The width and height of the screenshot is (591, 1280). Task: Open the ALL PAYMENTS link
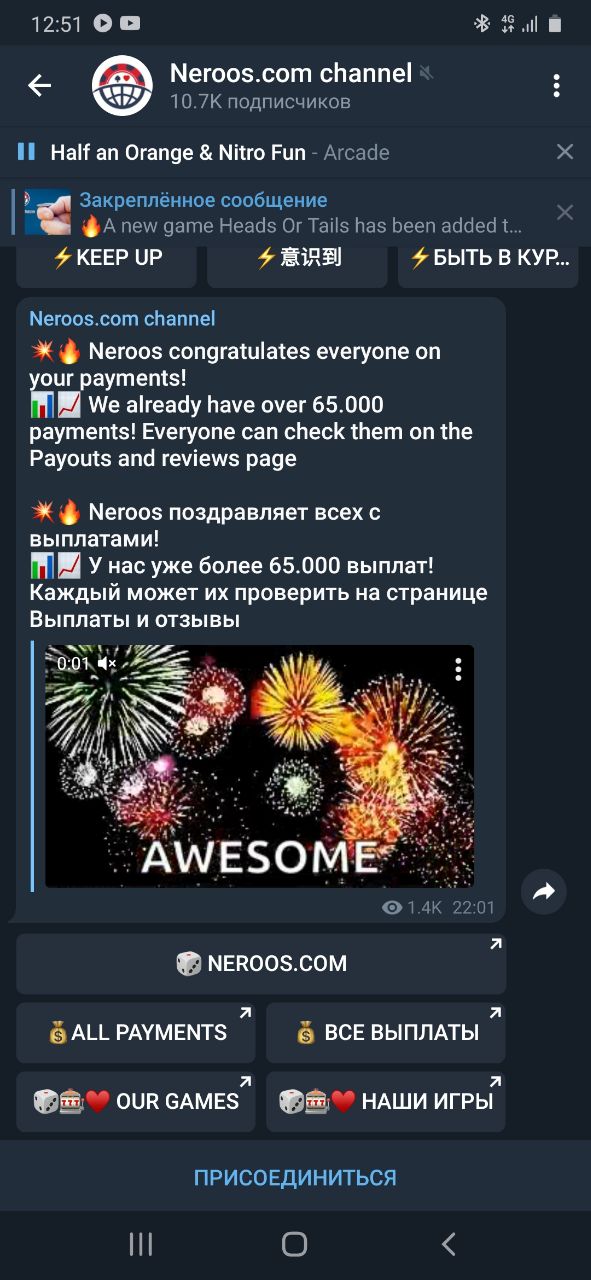coord(136,1033)
